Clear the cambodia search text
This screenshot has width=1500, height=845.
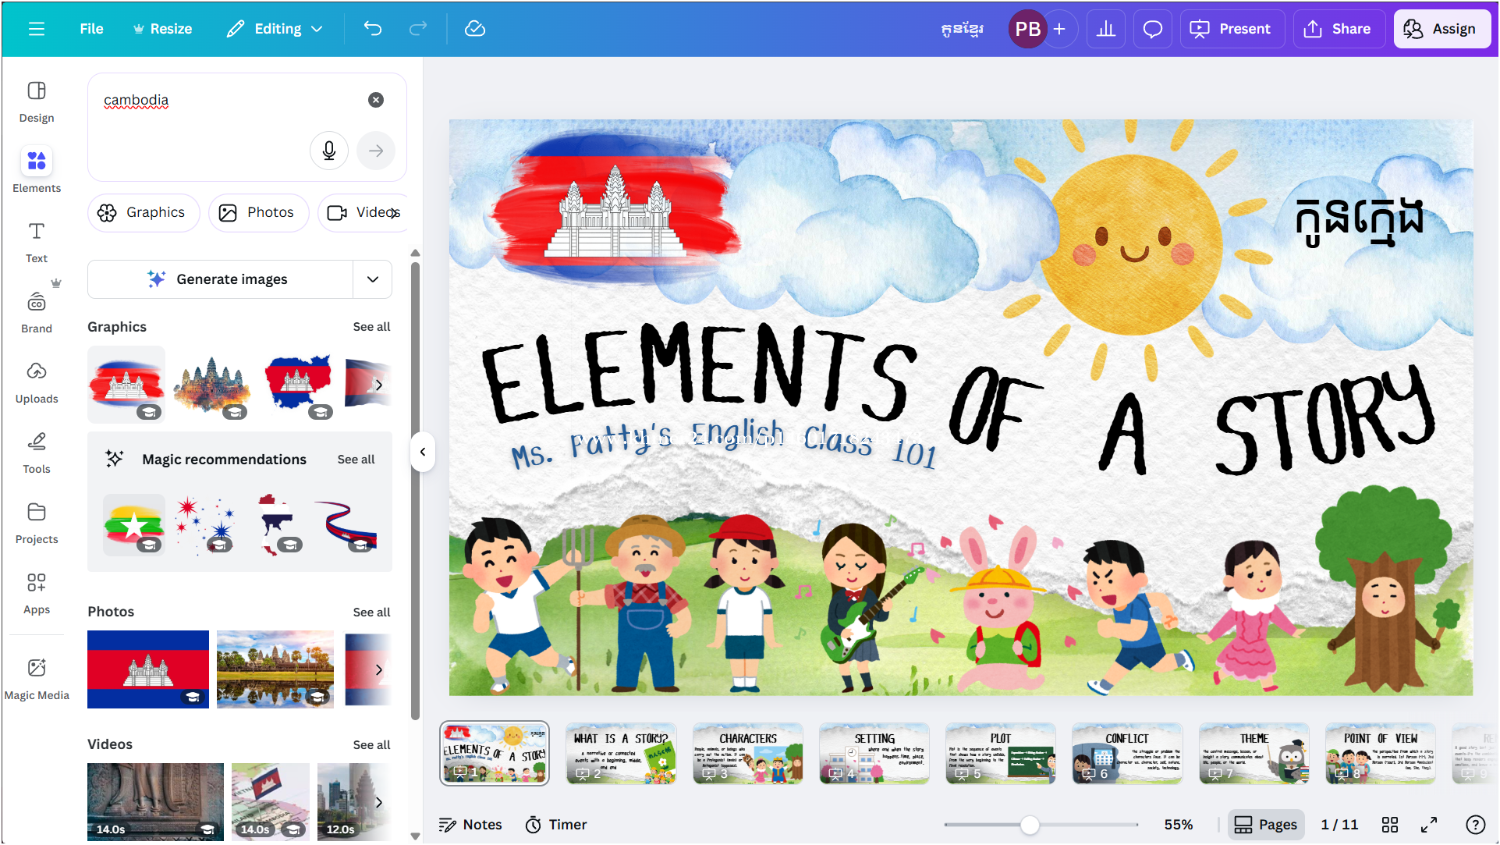[376, 100]
